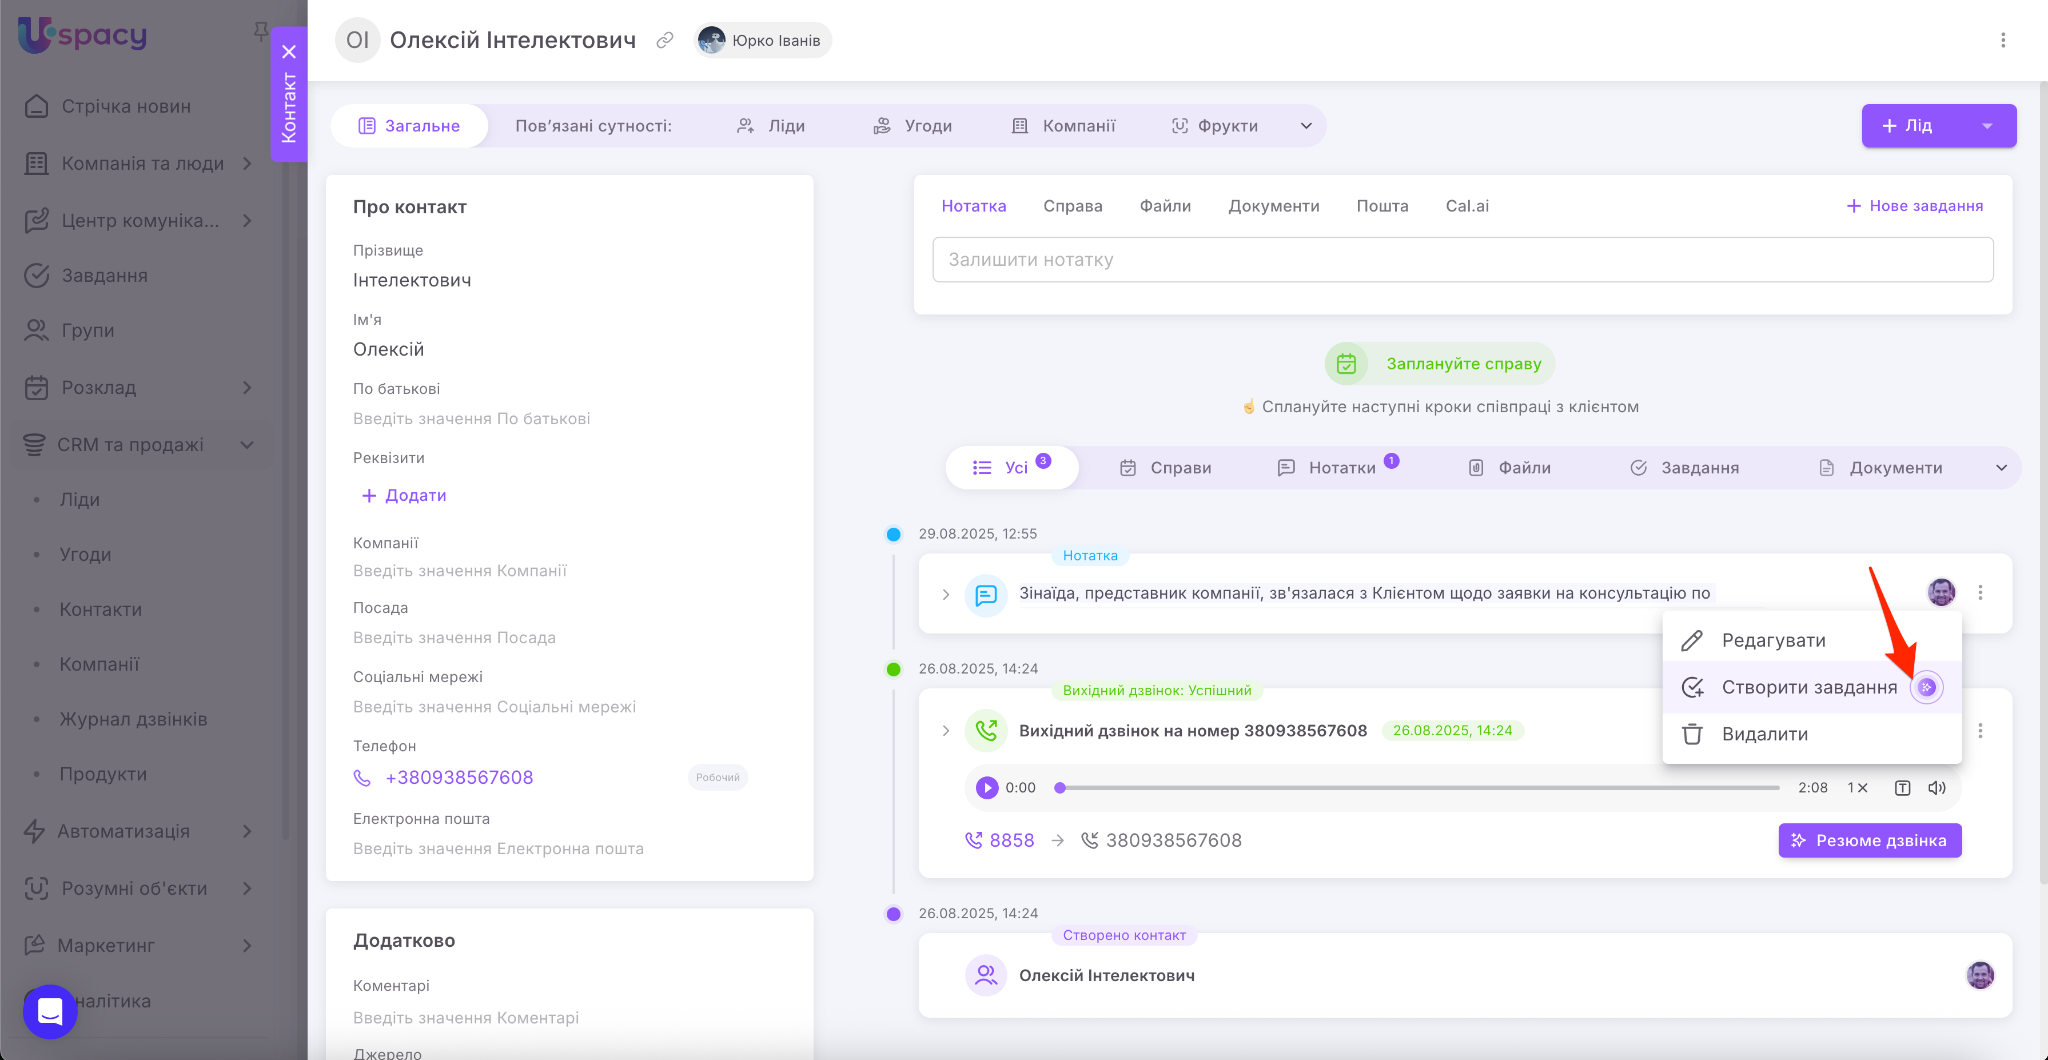Expand the outgoing call entry details
The width and height of the screenshot is (2048, 1060).
point(946,731)
